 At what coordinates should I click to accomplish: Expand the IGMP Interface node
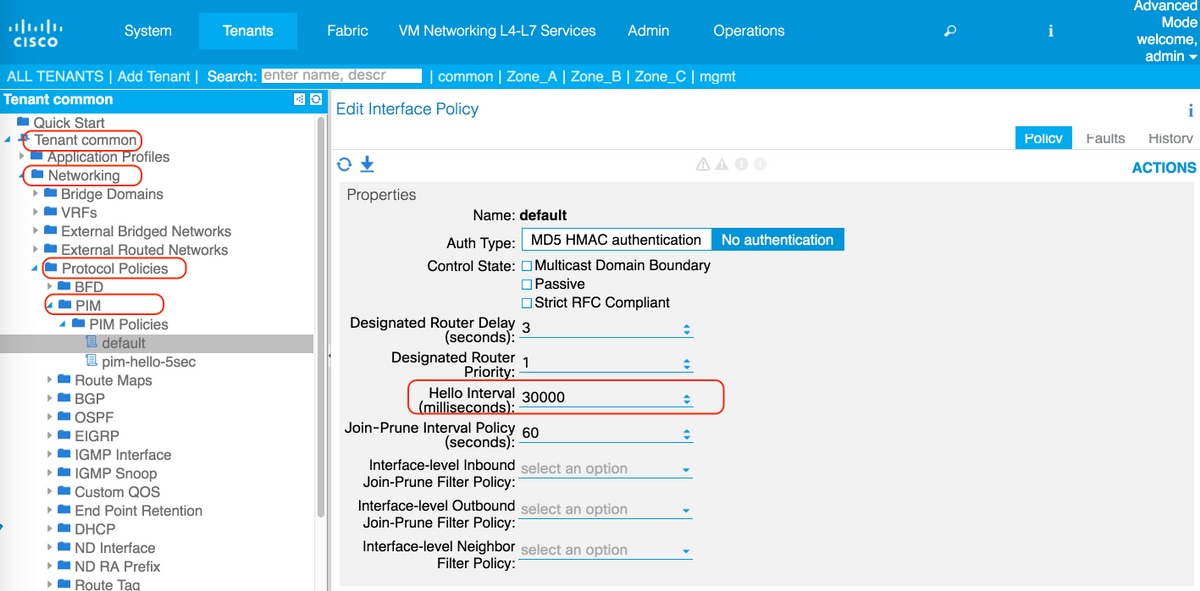[50, 454]
